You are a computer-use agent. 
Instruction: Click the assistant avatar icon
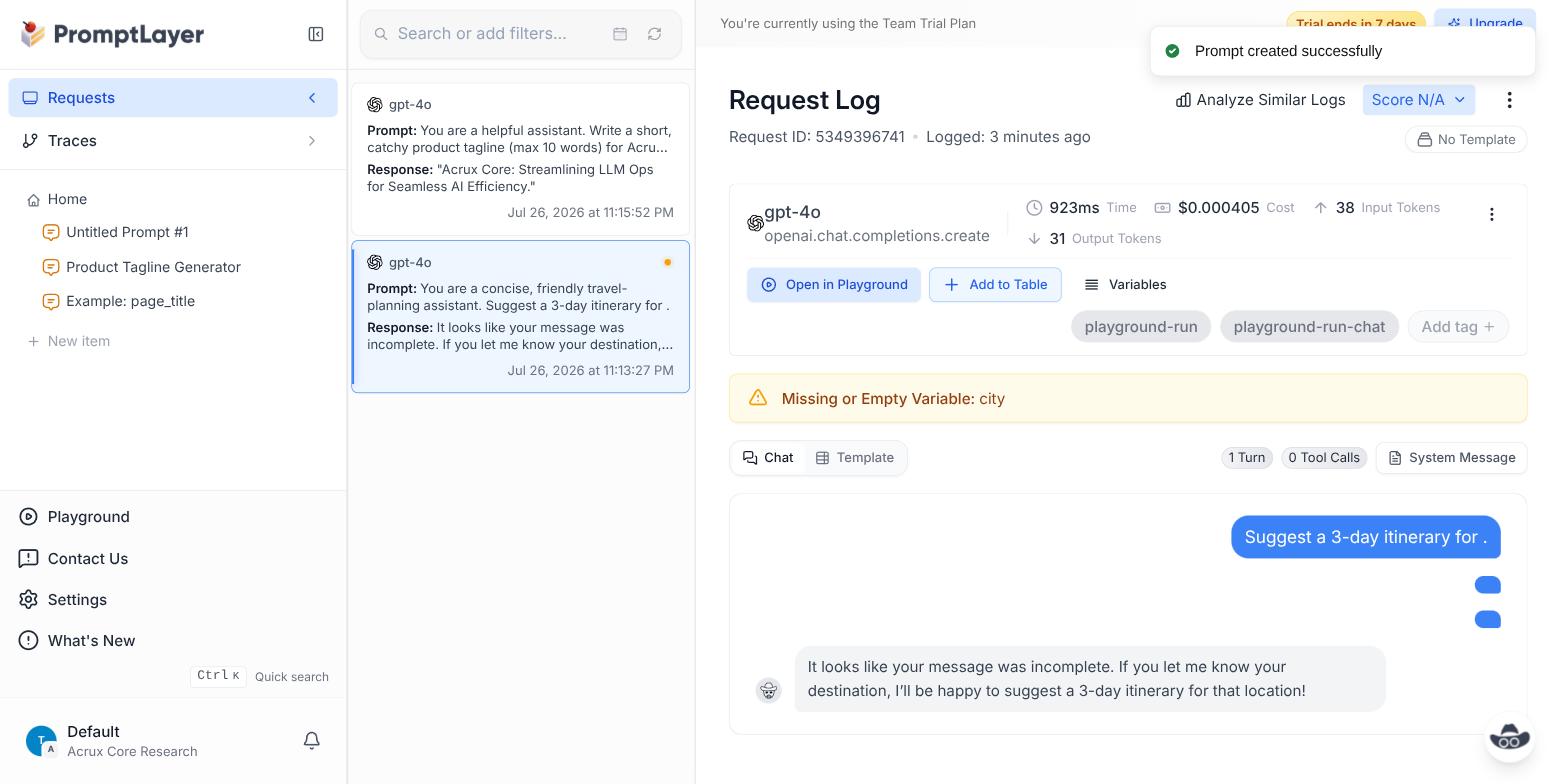click(768, 690)
